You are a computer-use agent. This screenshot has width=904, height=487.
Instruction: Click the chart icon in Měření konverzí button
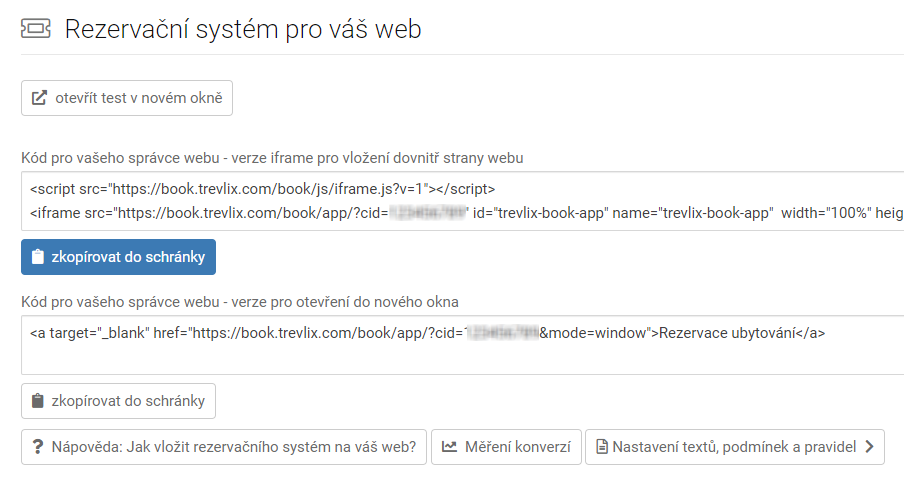449,447
